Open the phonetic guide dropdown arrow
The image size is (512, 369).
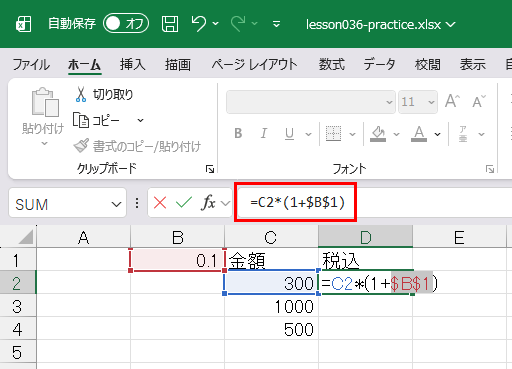481,134
